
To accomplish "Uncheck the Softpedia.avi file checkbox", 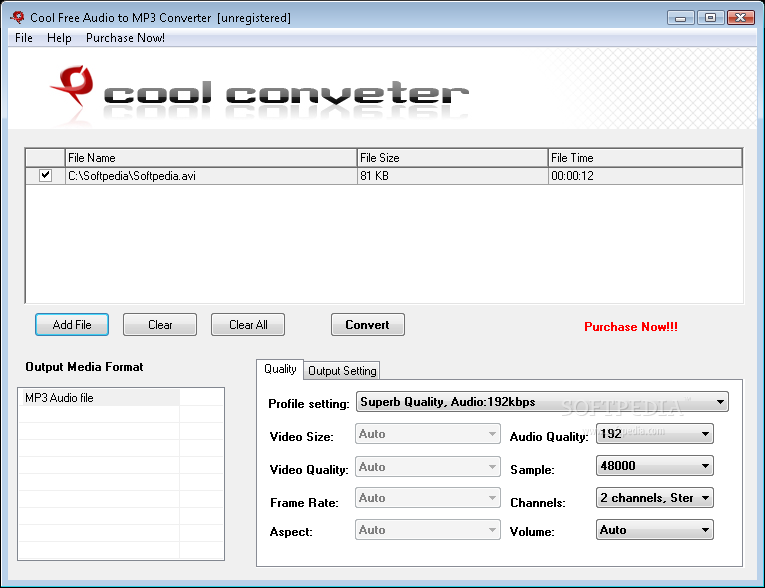I will [x=45, y=175].
